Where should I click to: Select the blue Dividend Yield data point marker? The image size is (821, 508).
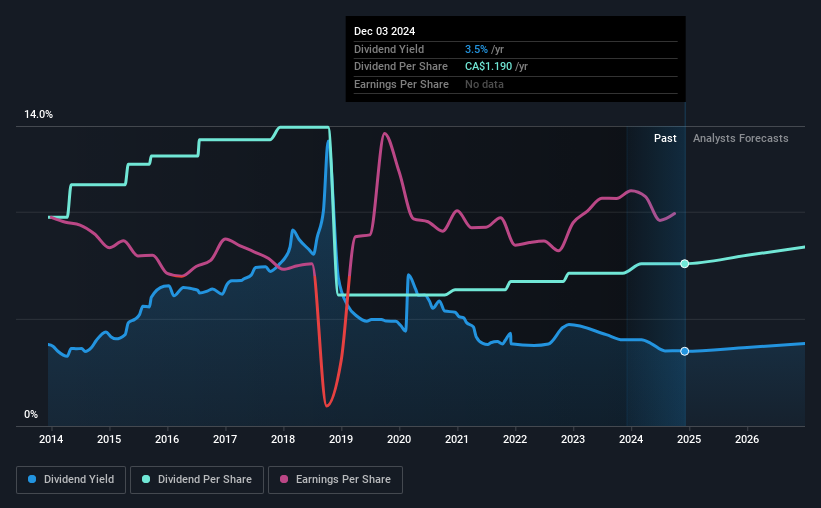coord(685,351)
